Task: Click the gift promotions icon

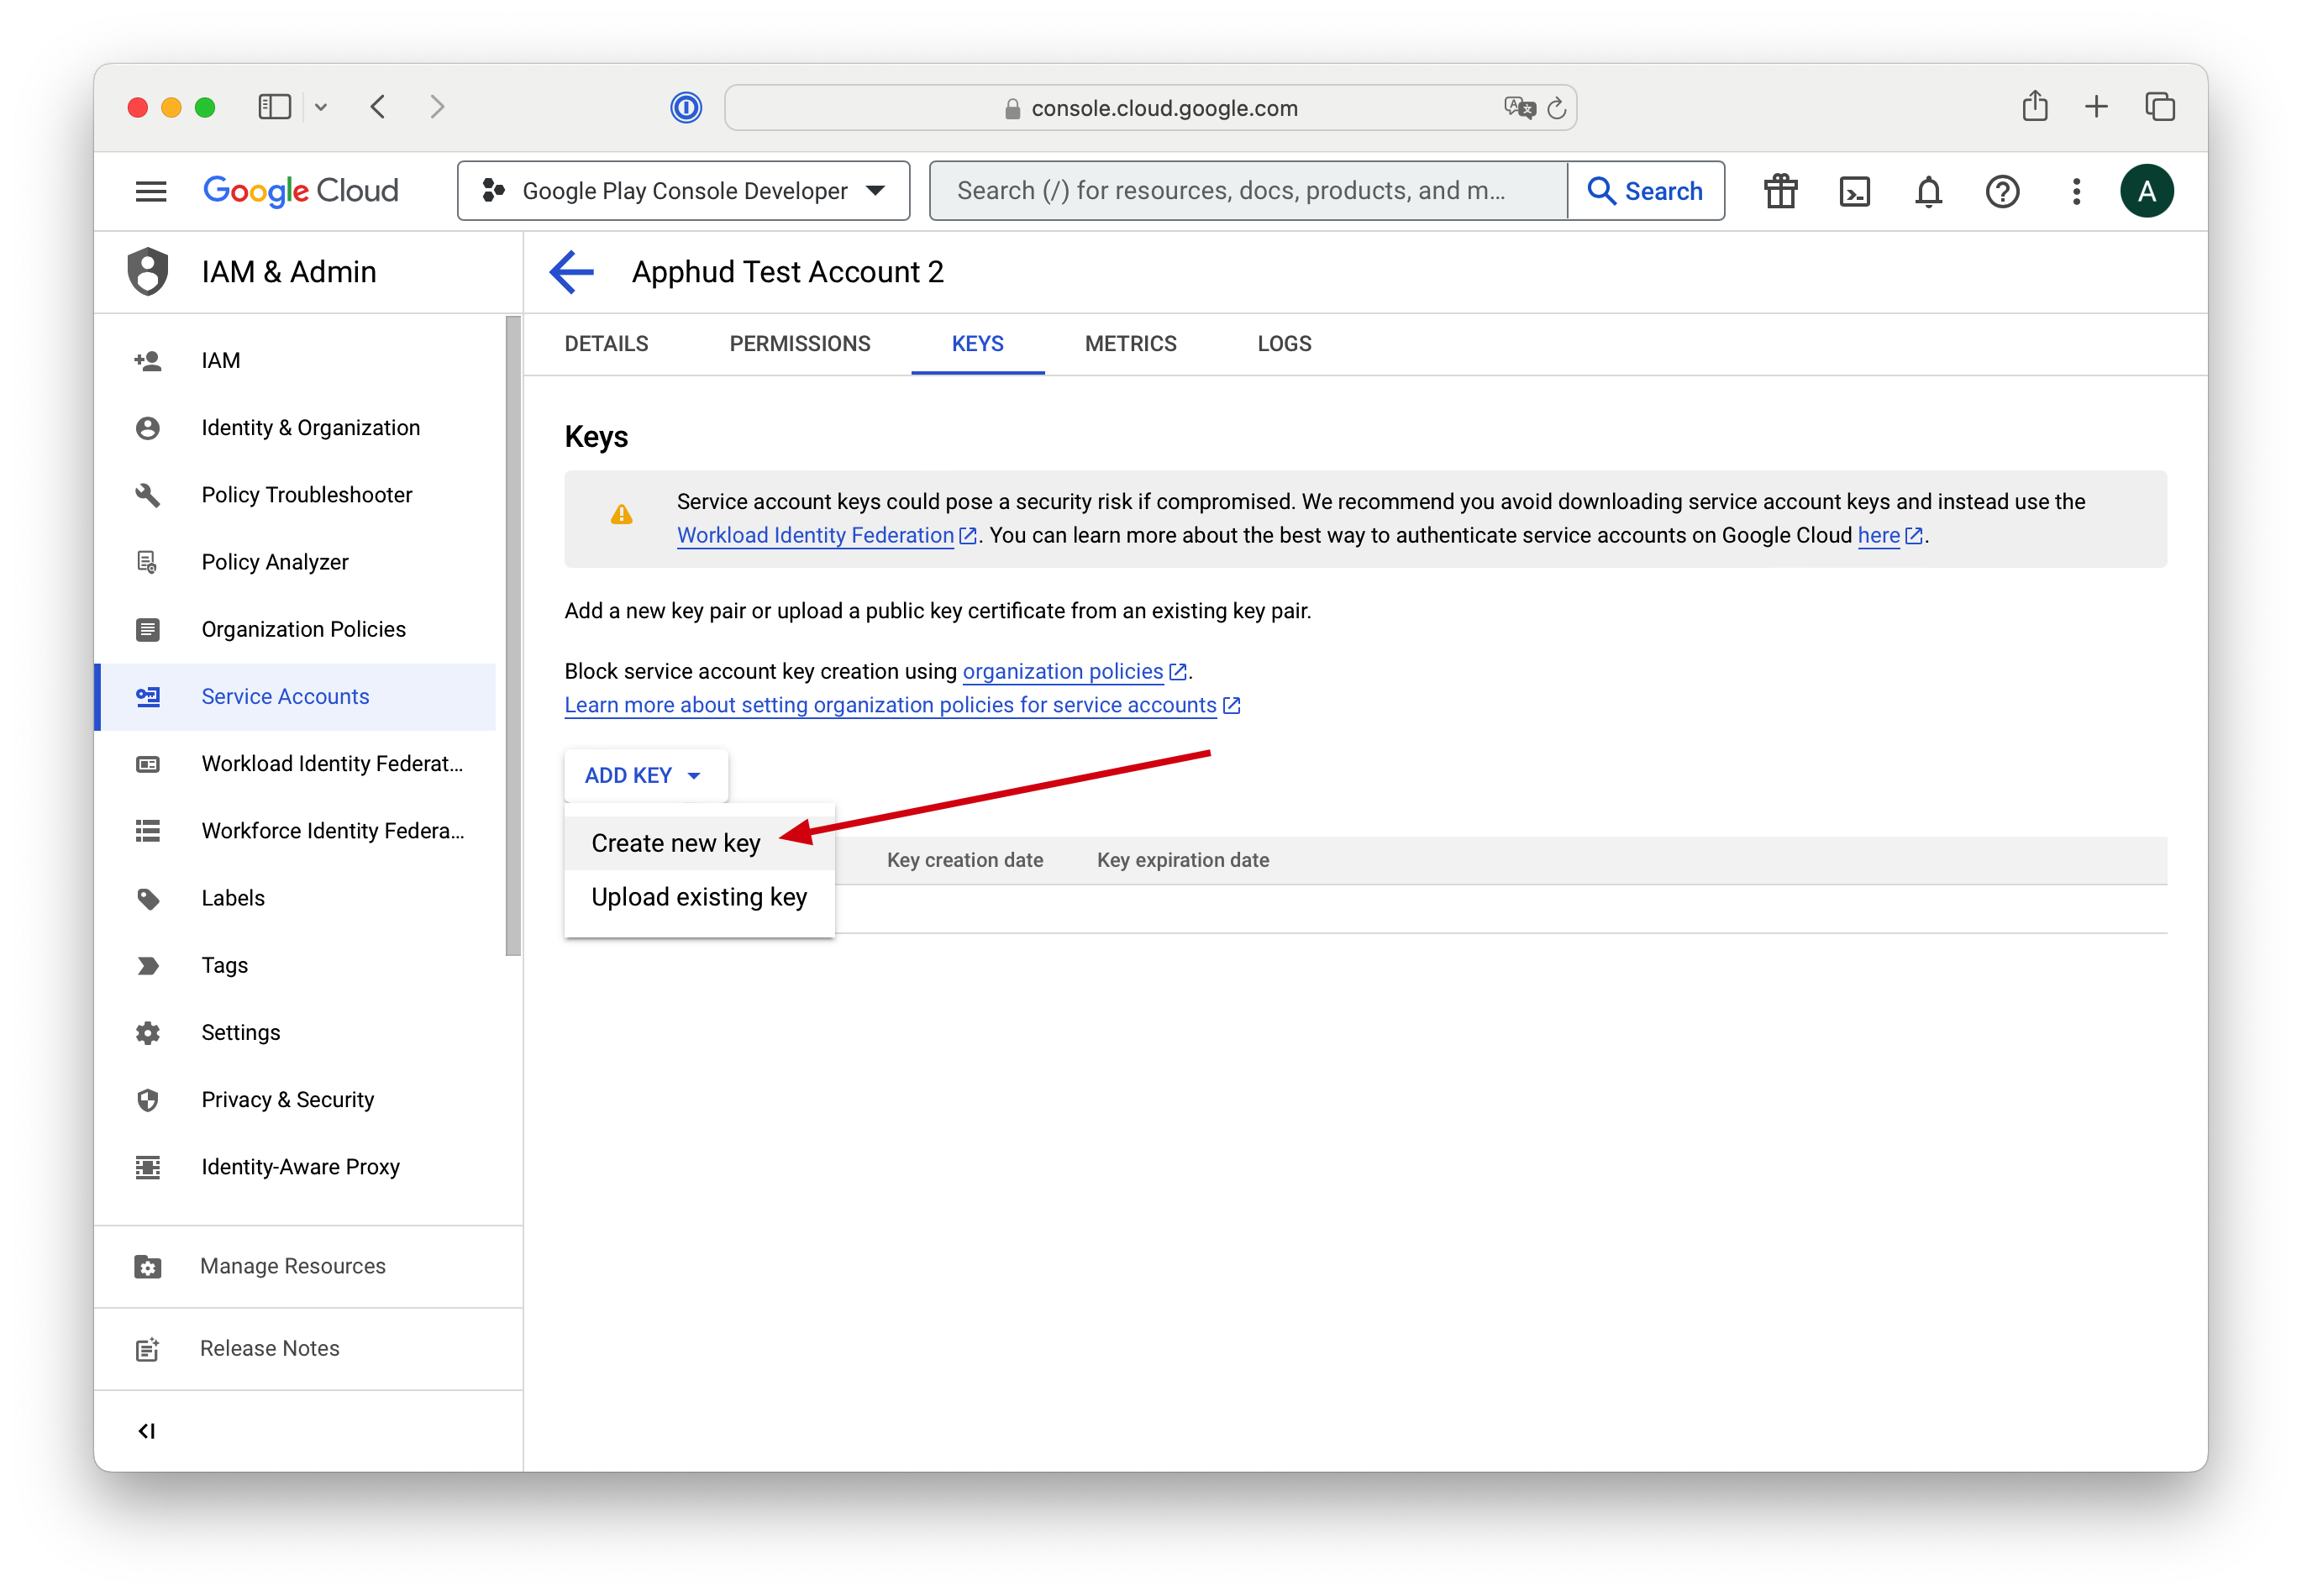Action: point(1781,191)
